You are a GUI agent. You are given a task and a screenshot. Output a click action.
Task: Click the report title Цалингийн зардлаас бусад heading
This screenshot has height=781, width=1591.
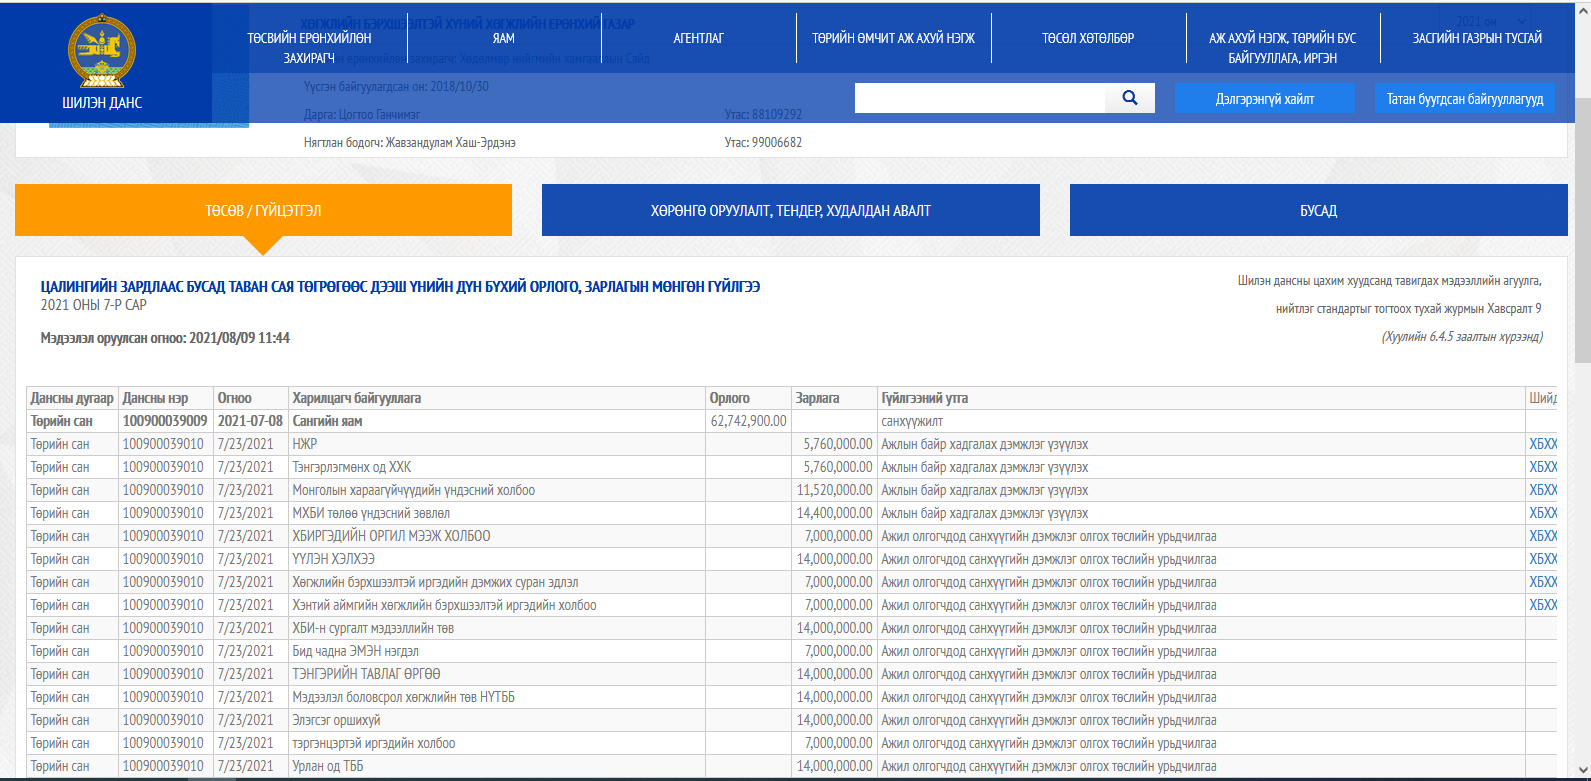click(400, 287)
